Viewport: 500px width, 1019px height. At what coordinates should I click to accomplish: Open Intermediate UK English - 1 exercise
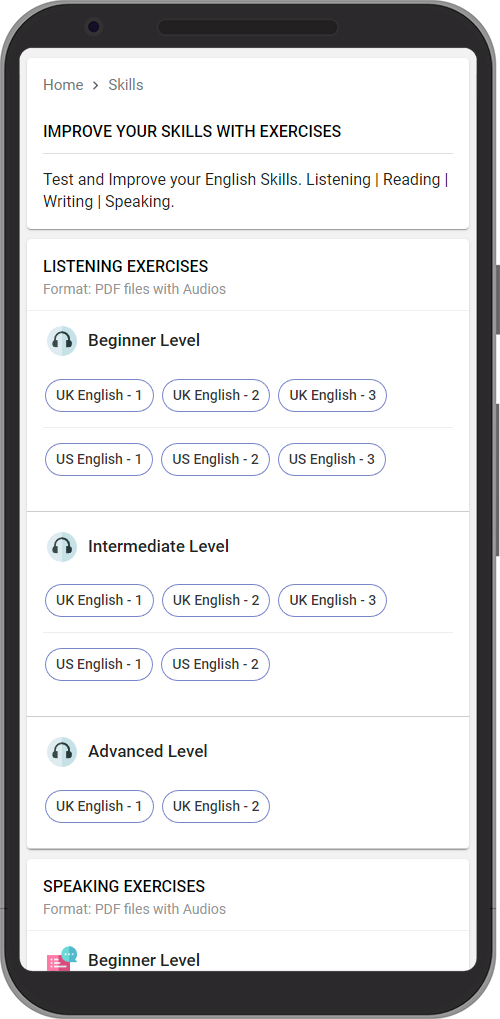coord(99,600)
